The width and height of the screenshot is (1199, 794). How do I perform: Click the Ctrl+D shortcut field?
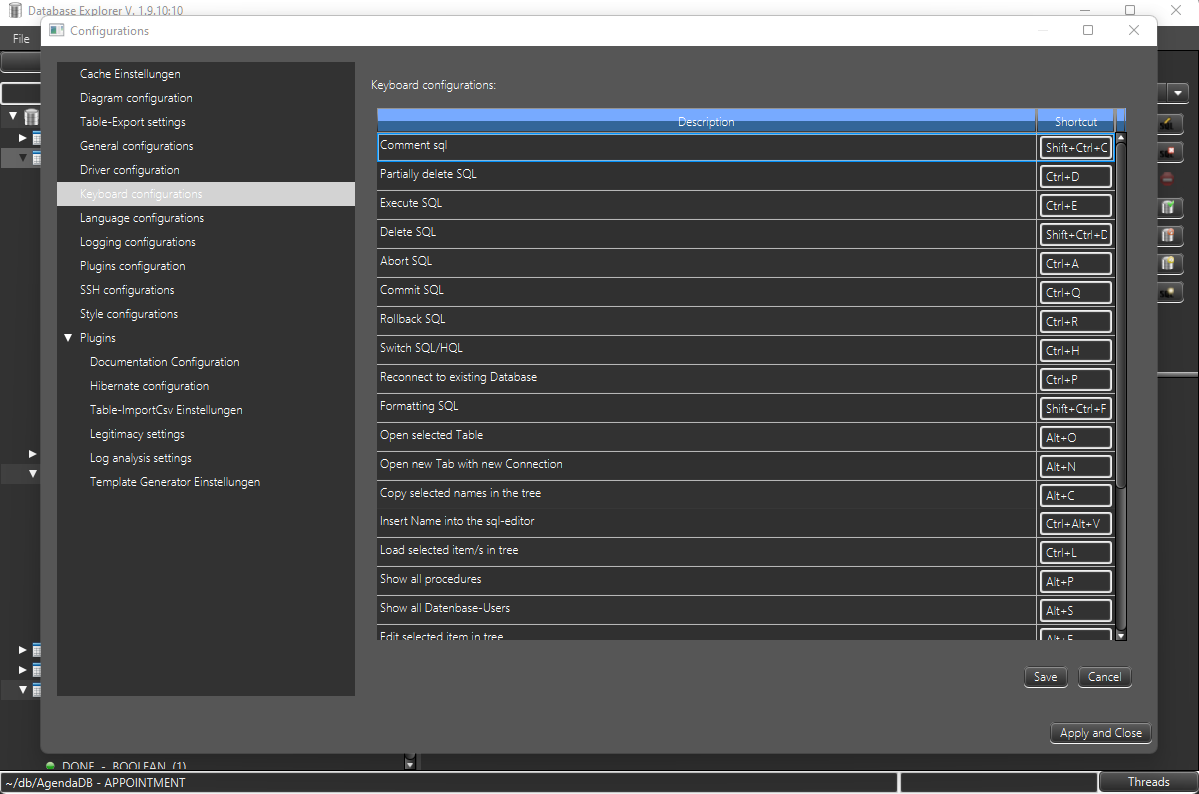(1075, 177)
